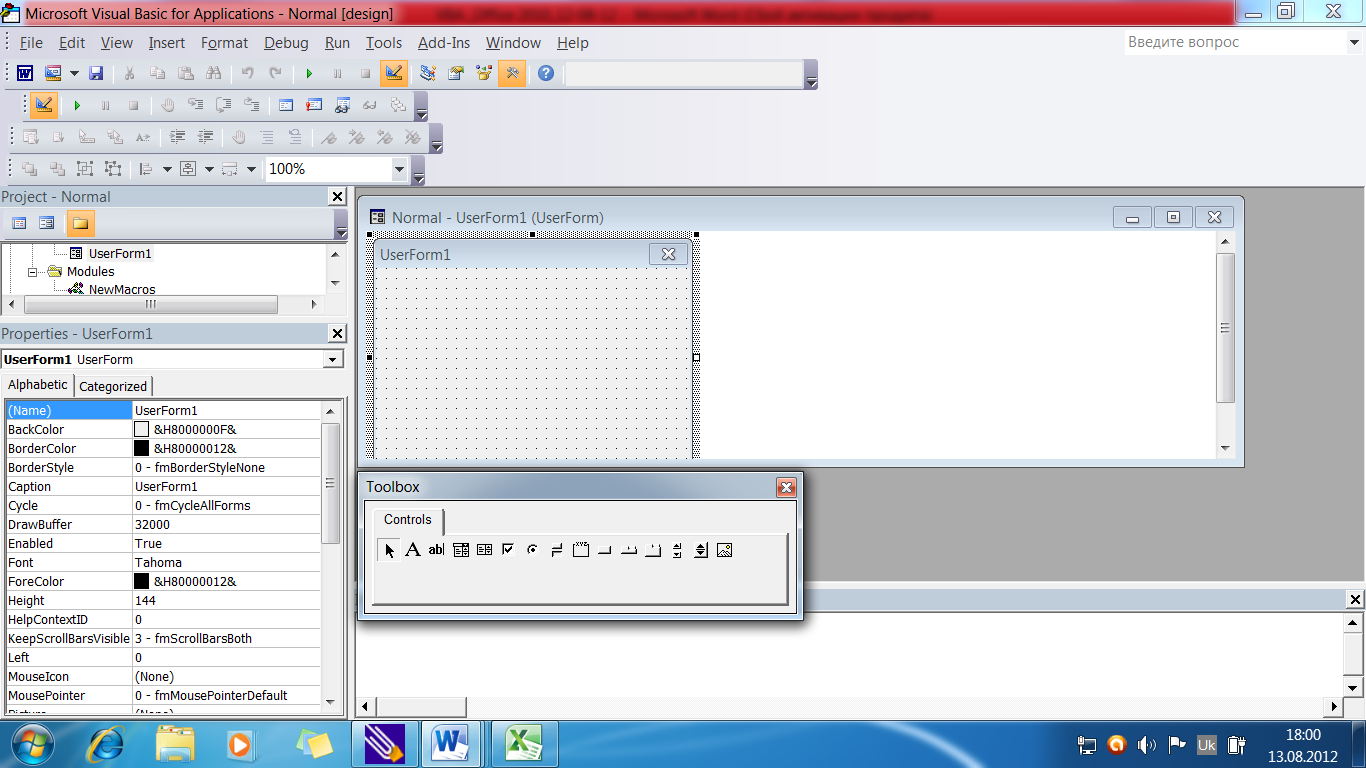Select NewMacros module in project tree
The image size is (1366, 768).
pos(122,290)
